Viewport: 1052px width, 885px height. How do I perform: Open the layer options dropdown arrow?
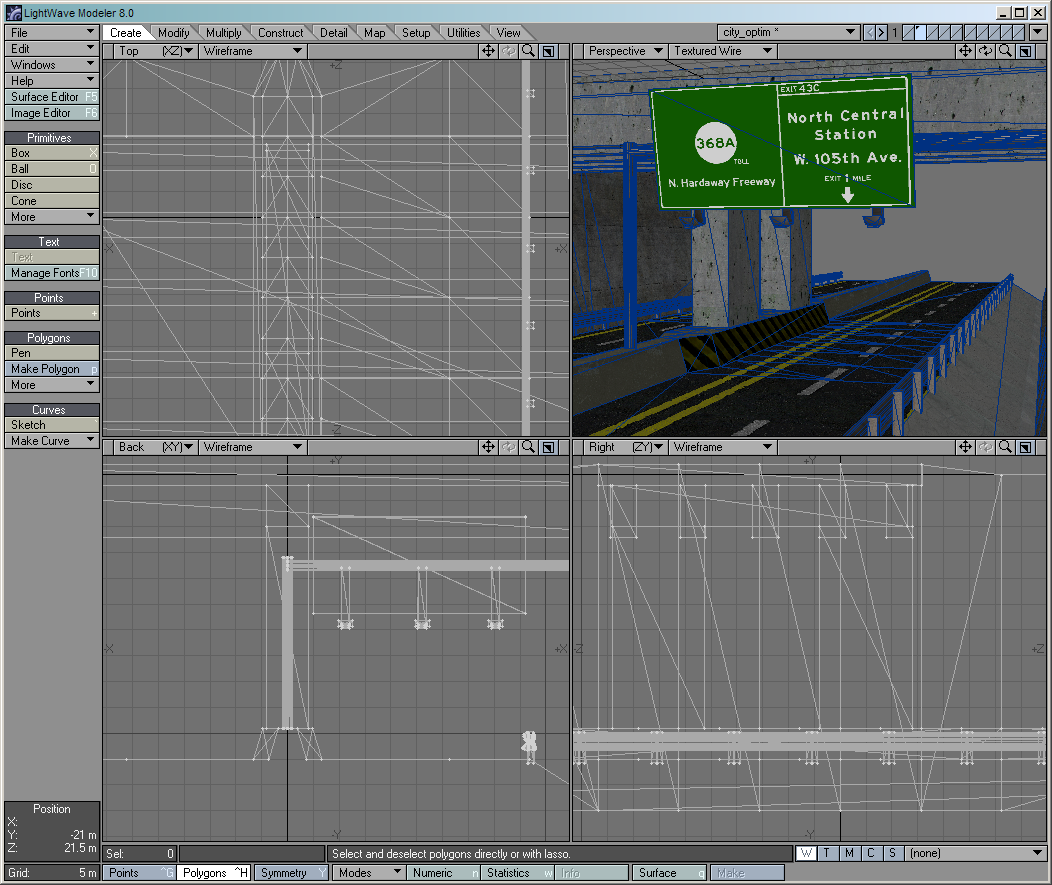(1037, 32)
